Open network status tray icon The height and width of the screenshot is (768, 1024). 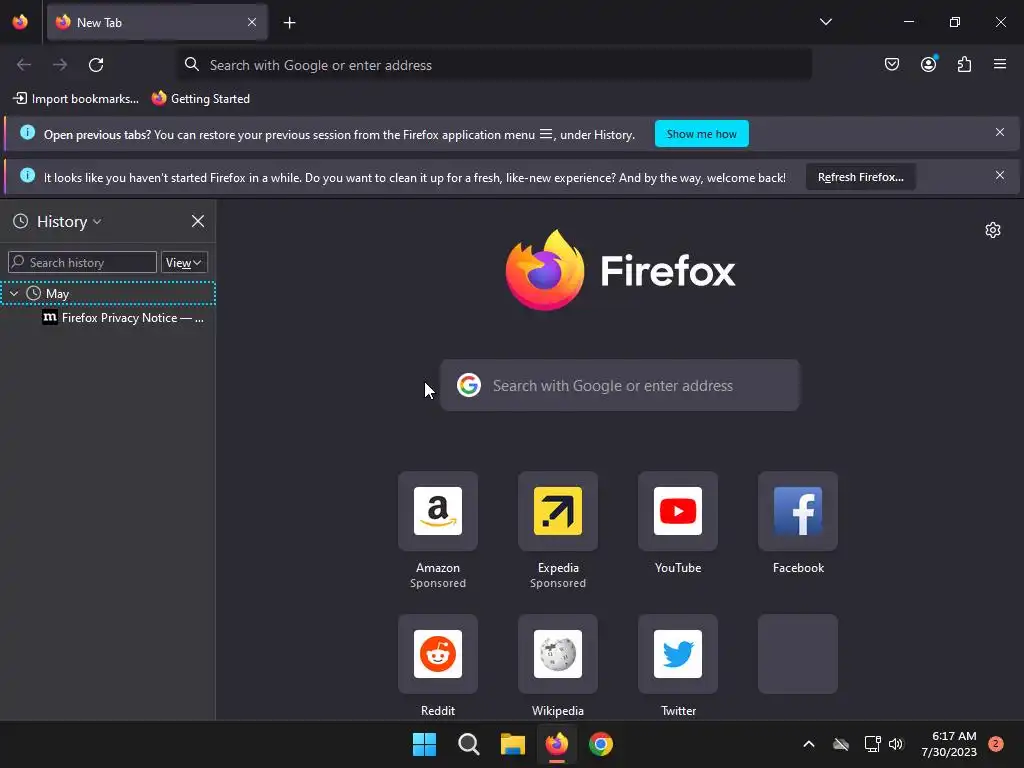click(872, 744)
